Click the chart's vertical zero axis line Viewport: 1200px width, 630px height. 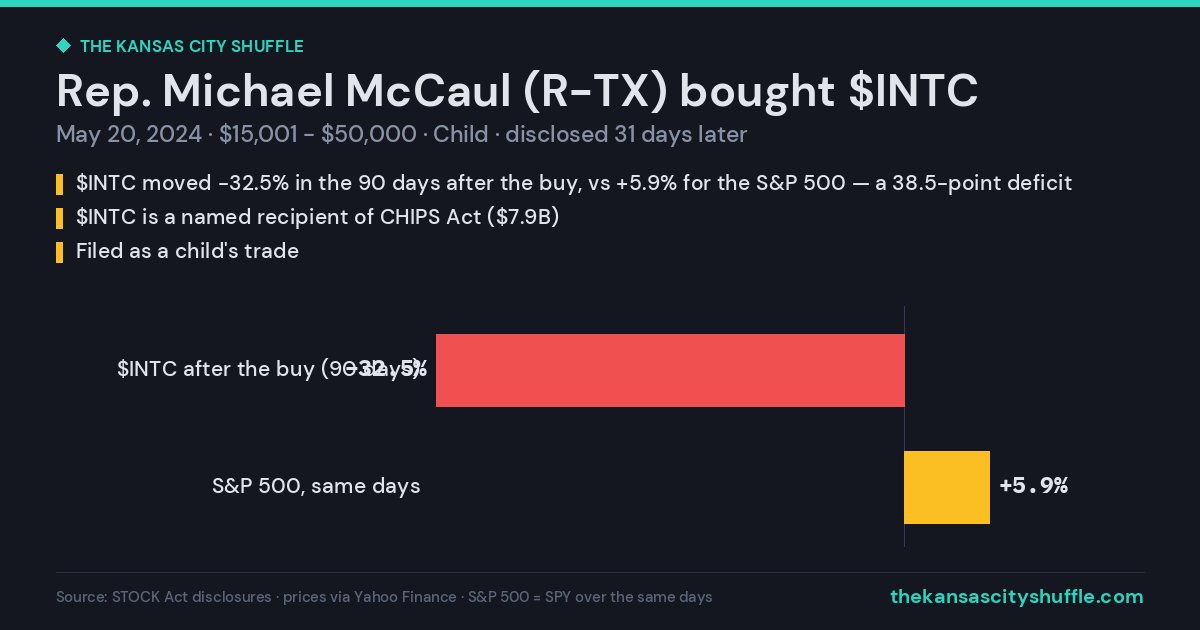coord(904,426)
